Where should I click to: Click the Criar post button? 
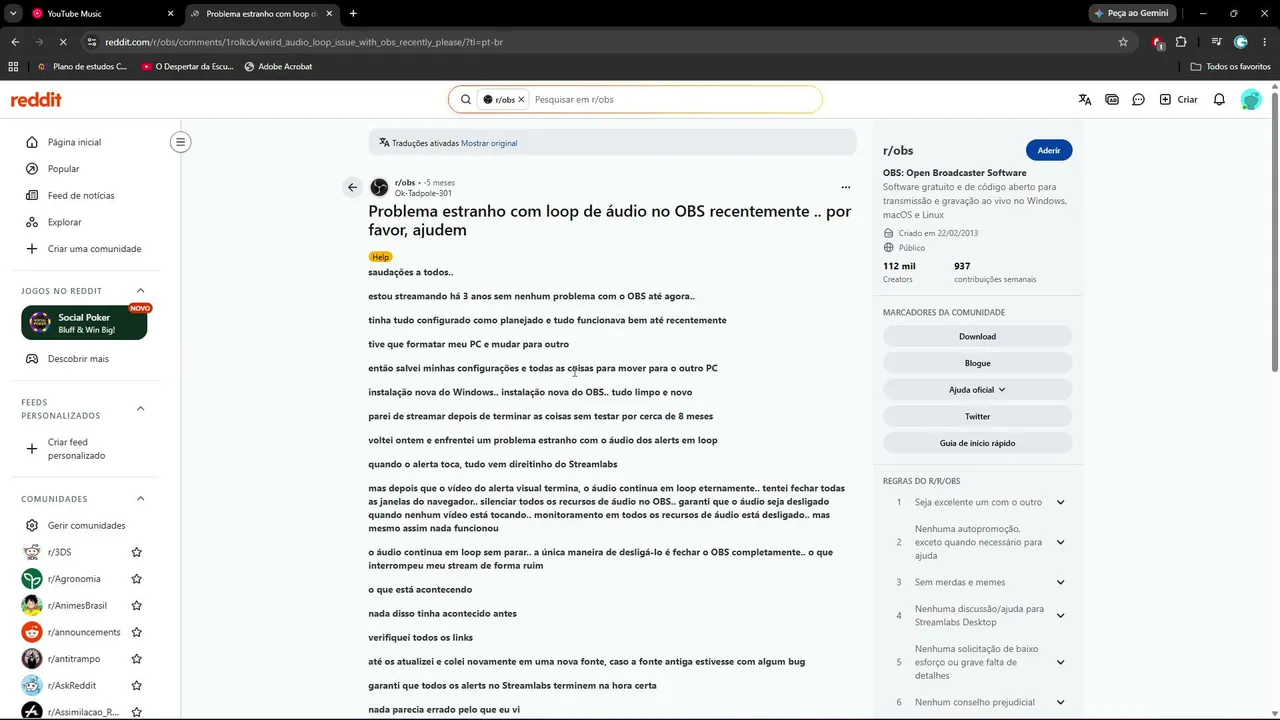click(x=1178, y=100)
